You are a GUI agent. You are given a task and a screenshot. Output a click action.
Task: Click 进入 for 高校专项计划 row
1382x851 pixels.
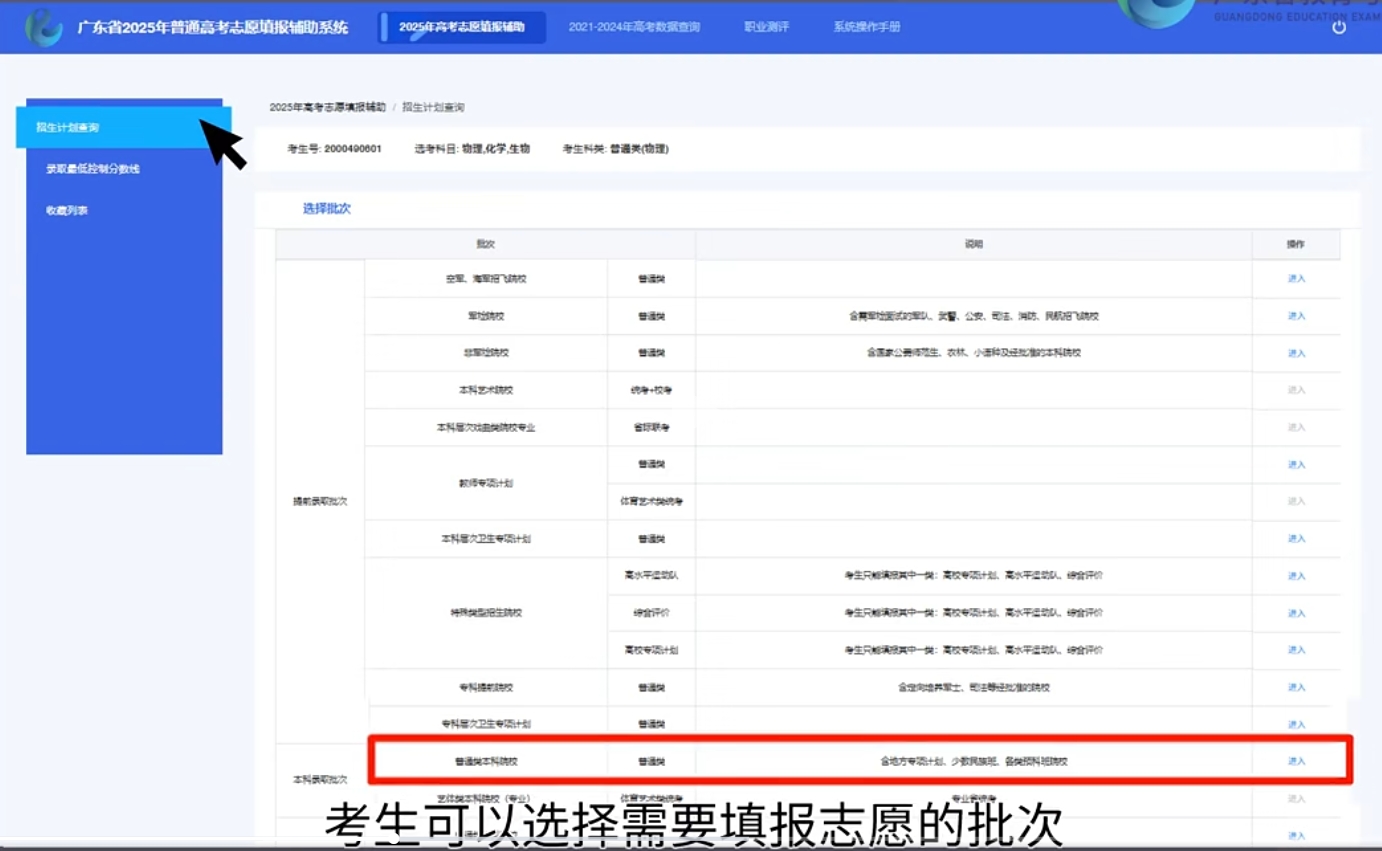(1296, 650)
